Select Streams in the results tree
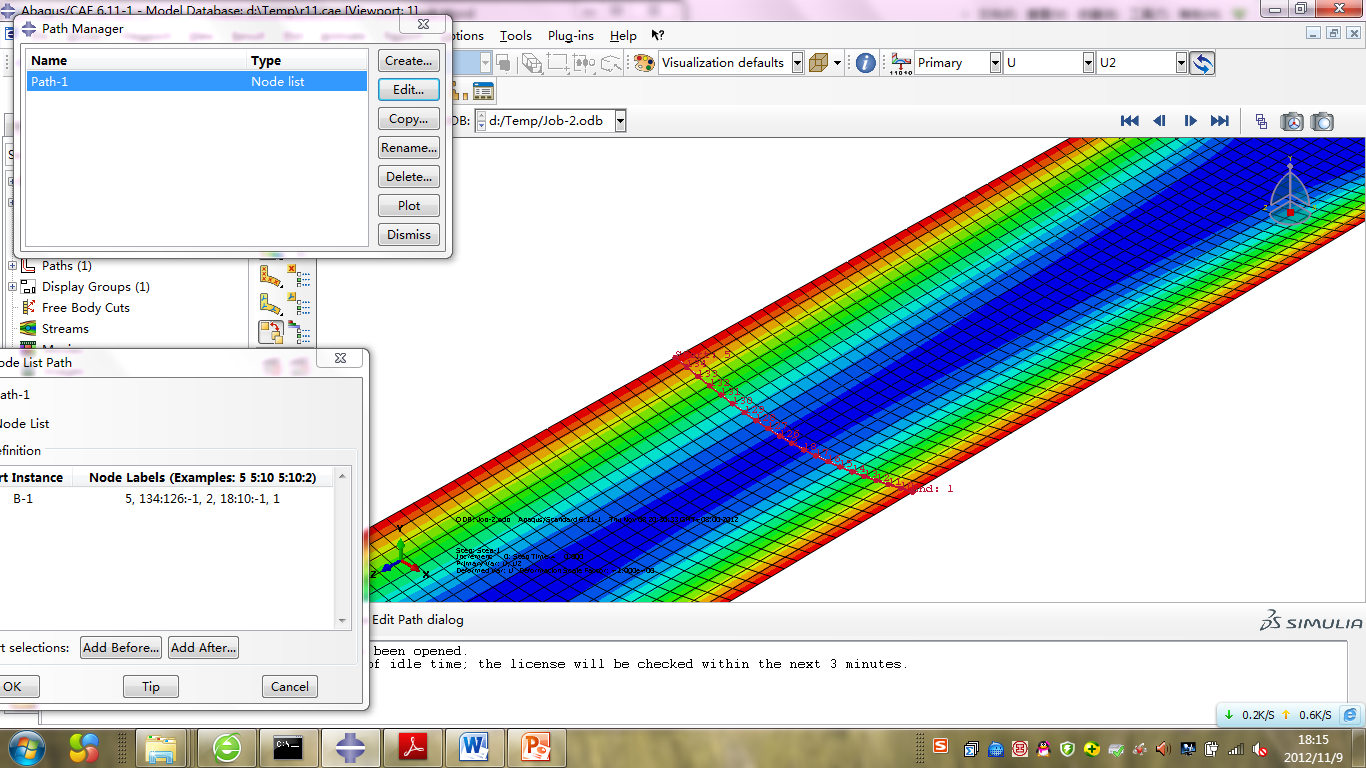The height and width of the screenshot is (768, 1366). click(65, 329)
